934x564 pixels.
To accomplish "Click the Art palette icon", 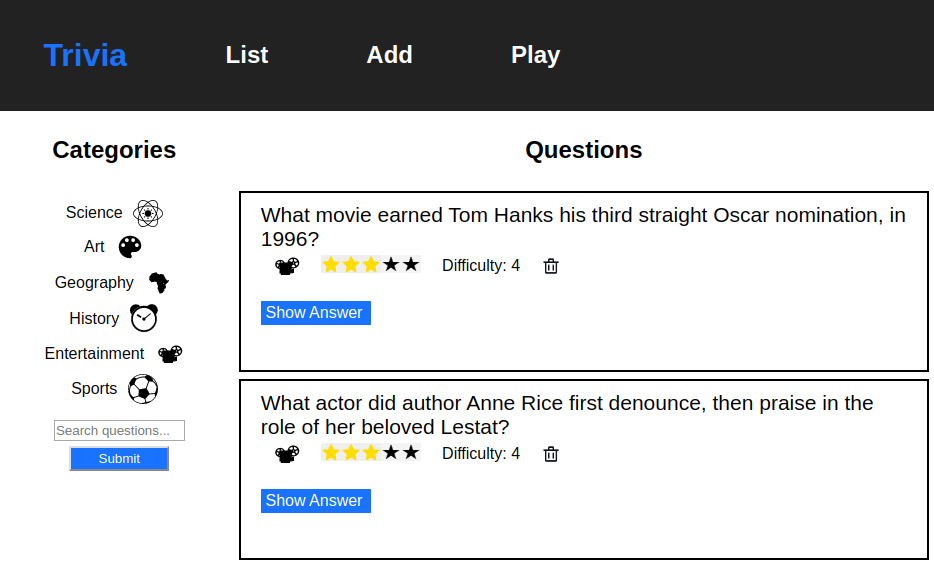I will pos(130,247).
